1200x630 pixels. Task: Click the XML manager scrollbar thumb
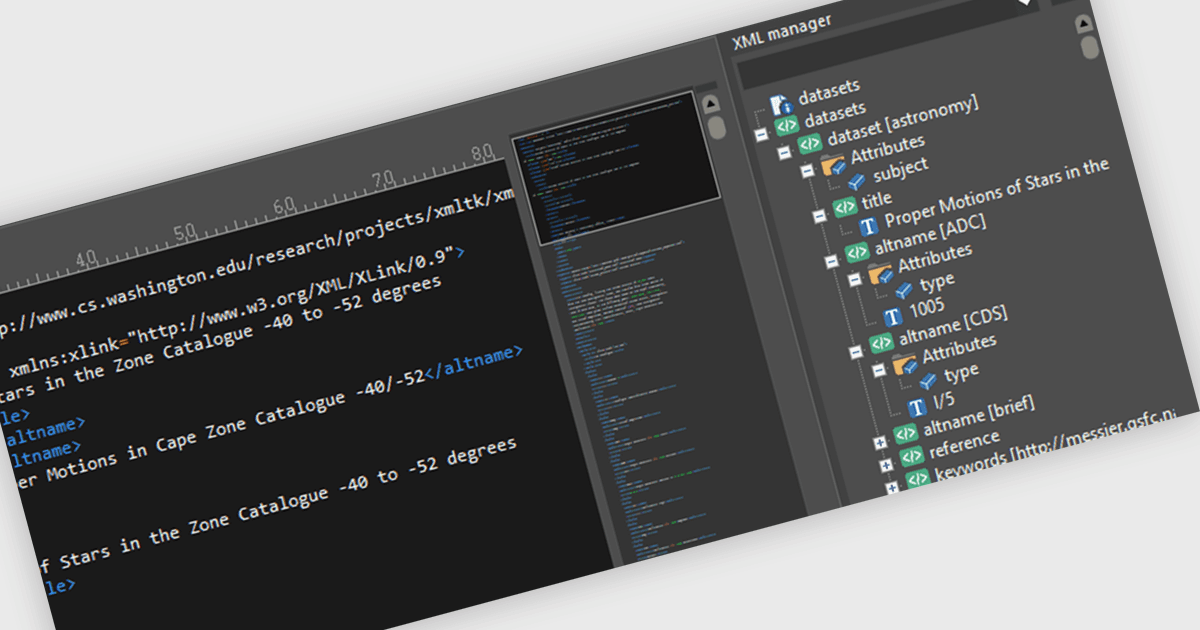pyautogui.click(x=1090, y=46)
